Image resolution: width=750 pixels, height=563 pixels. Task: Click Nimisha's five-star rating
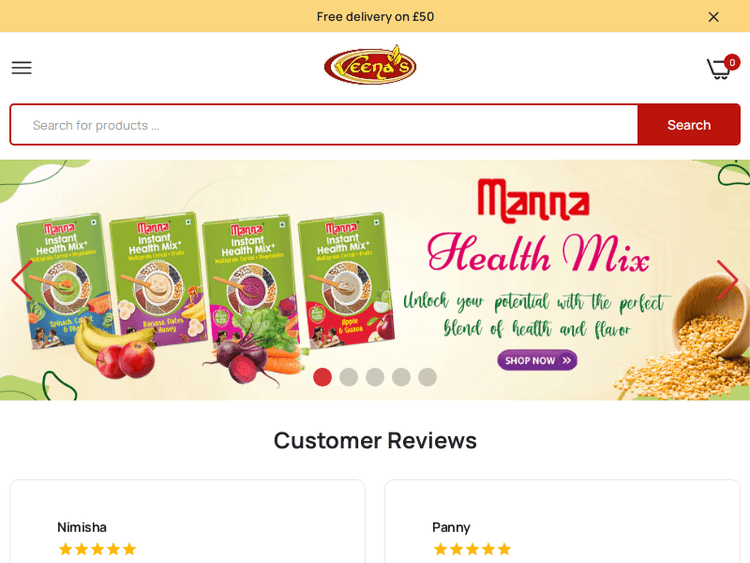coord(97,549)
